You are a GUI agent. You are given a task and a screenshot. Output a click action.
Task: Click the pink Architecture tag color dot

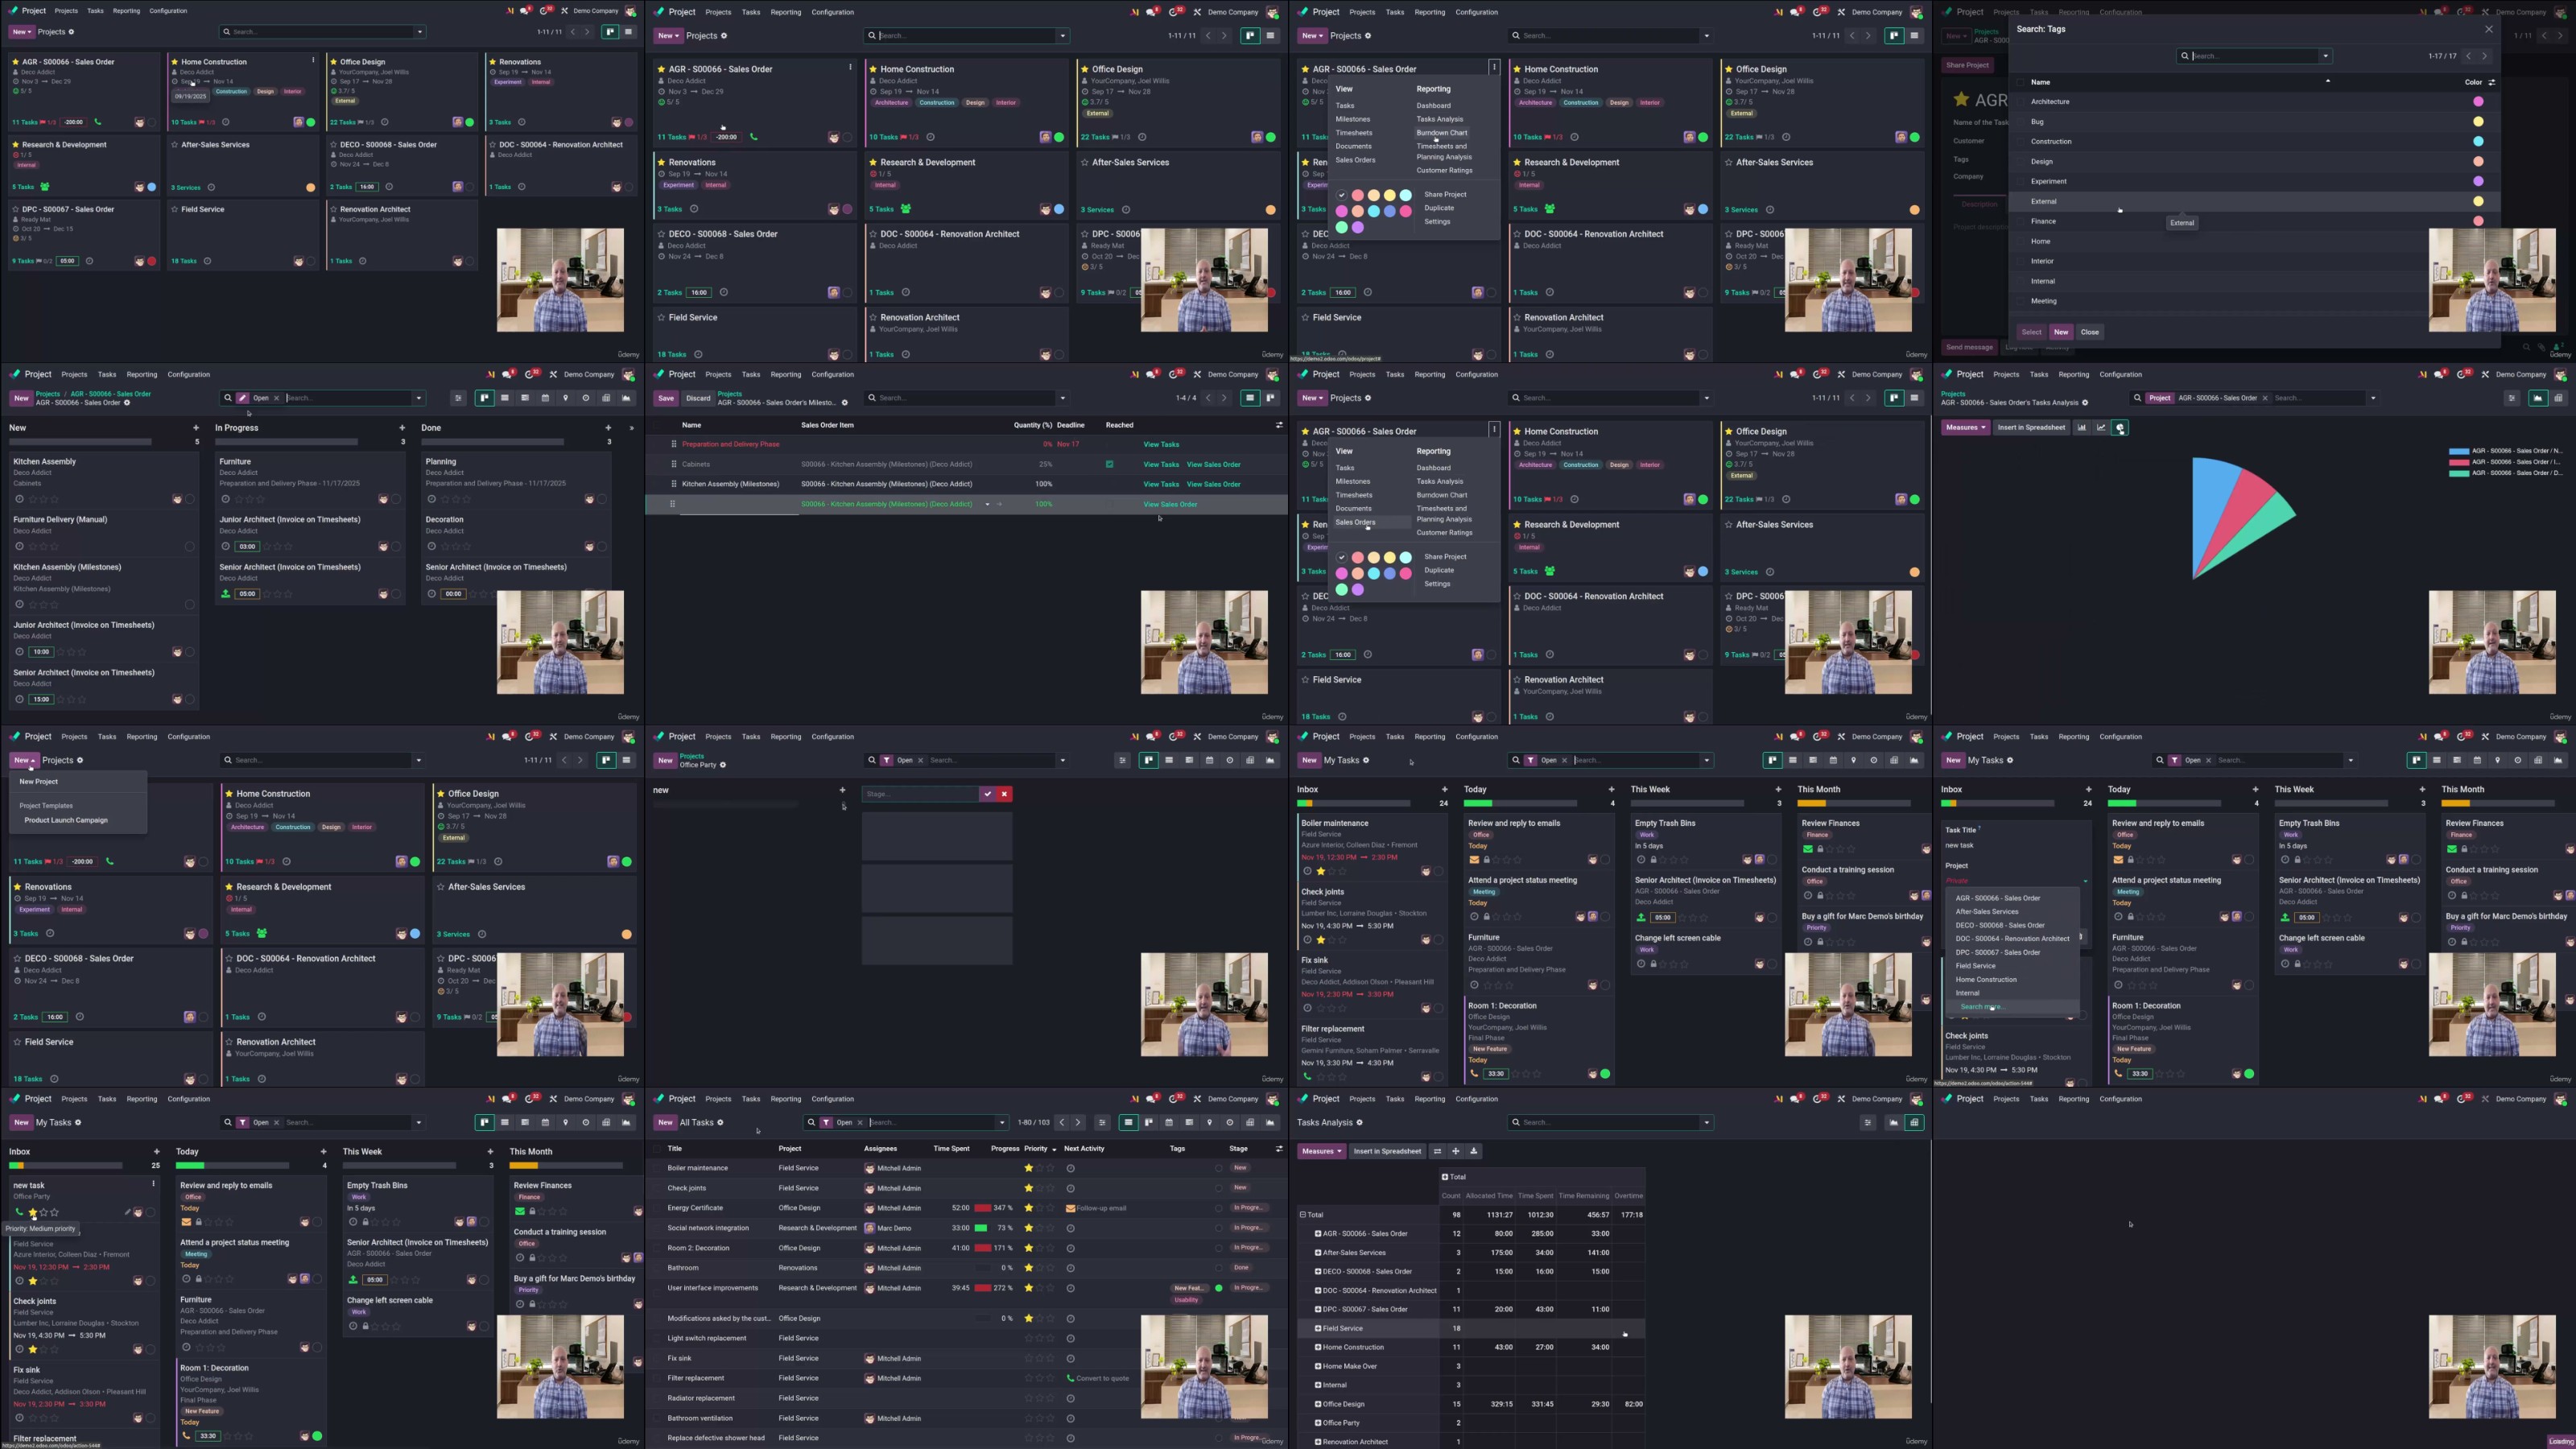click(2478, 101)
